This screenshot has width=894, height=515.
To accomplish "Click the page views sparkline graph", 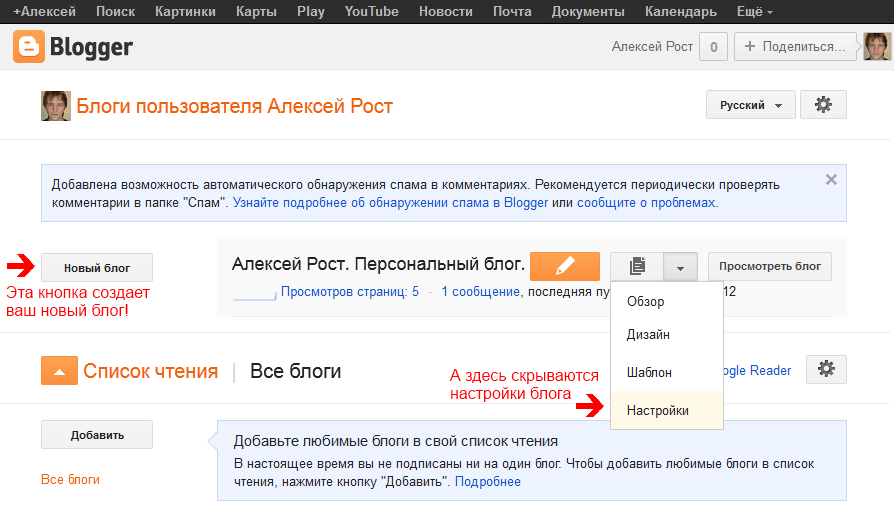I will [x=255, y=295].
